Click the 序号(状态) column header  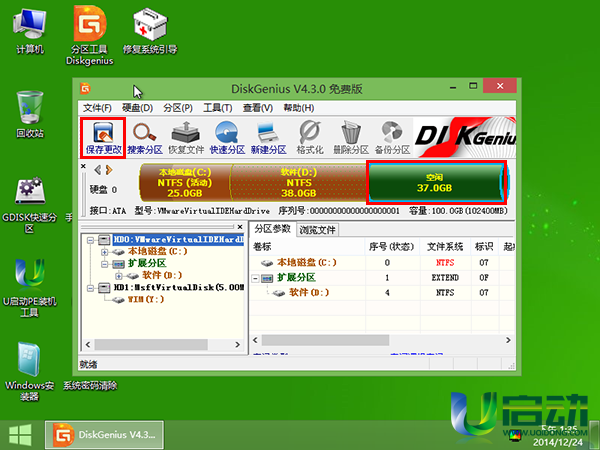392,247
